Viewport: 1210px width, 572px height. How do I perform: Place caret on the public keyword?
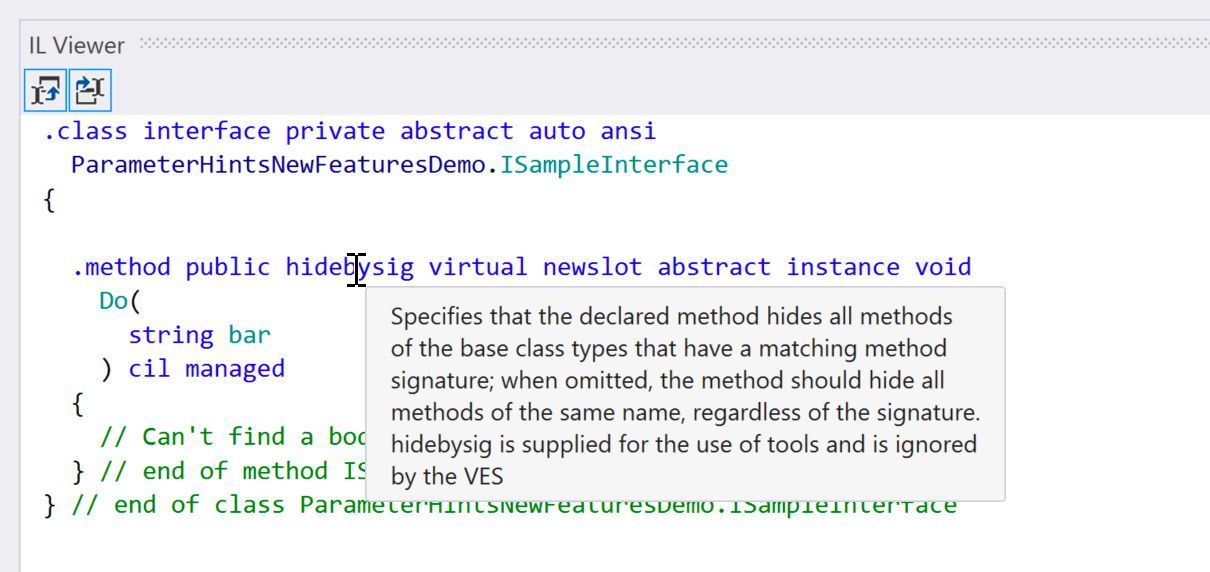click(x=227, y=267)
